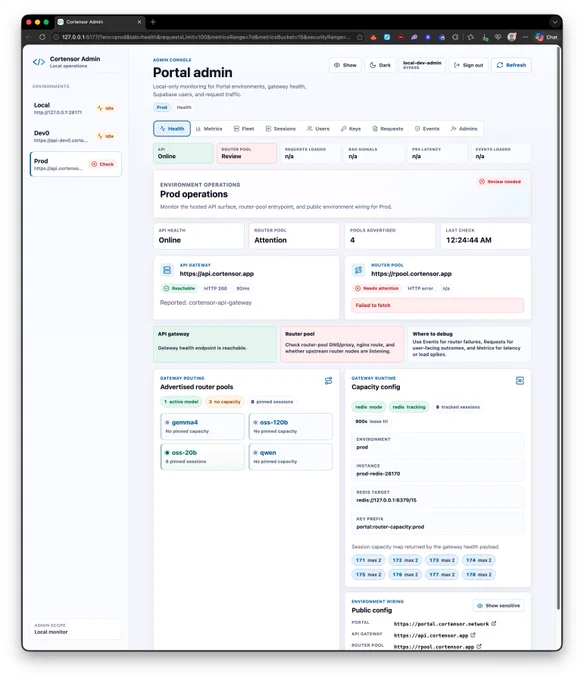584x680 pixels.
Task: Go to the Users tab
Action: (x=318, y=129)
